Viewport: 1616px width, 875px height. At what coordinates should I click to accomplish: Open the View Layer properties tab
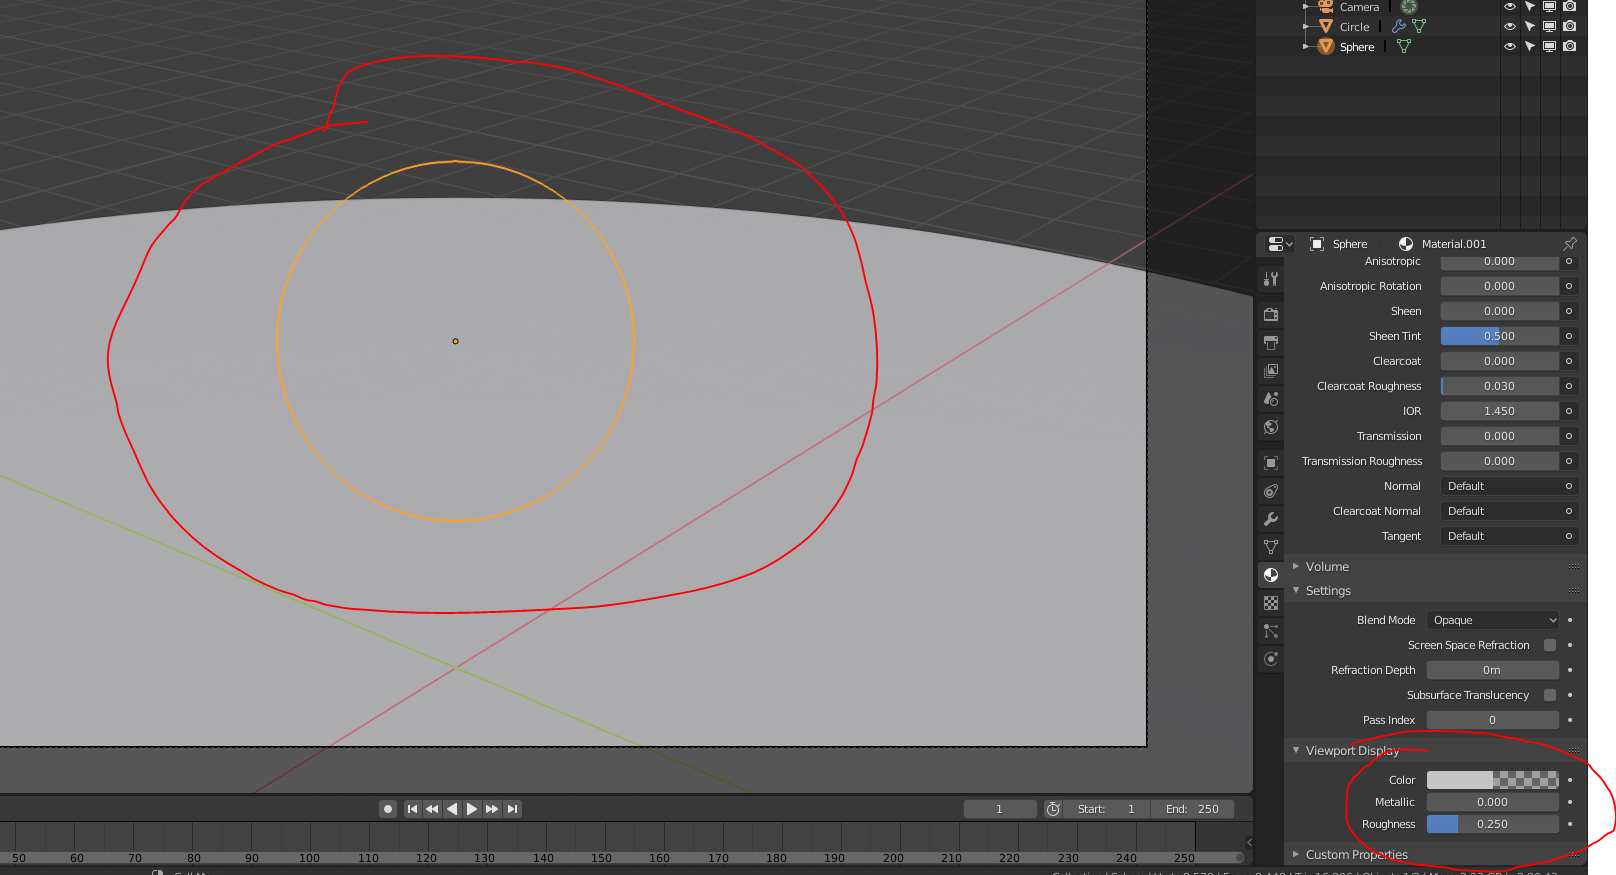pos(1271,370)
